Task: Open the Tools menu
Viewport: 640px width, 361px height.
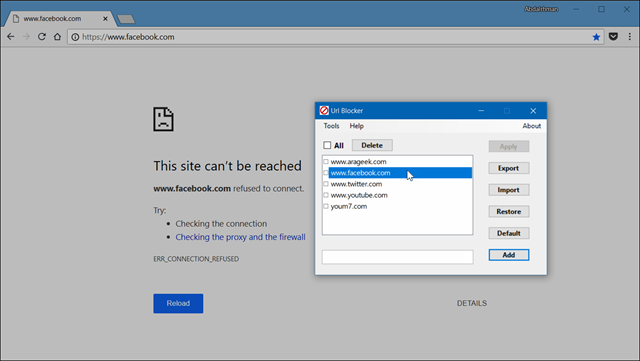Action: [x=331, y=126]
